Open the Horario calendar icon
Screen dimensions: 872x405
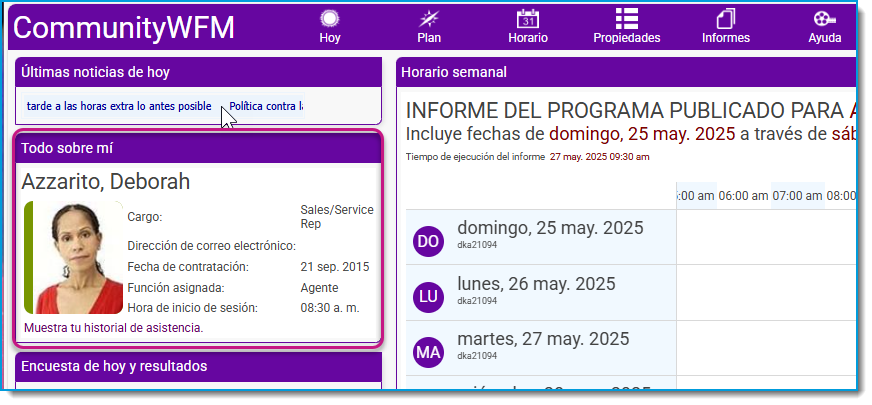point(528,19)
